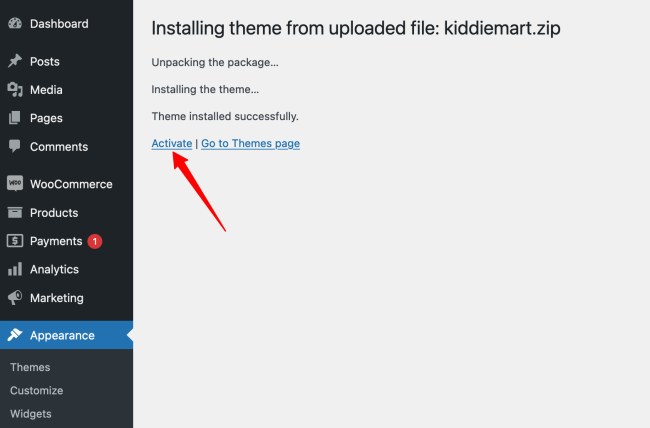The width and height of the screenshot is (650, 428).
Task: Go to the Analytics menu label
Action: [x=54, y=269]
